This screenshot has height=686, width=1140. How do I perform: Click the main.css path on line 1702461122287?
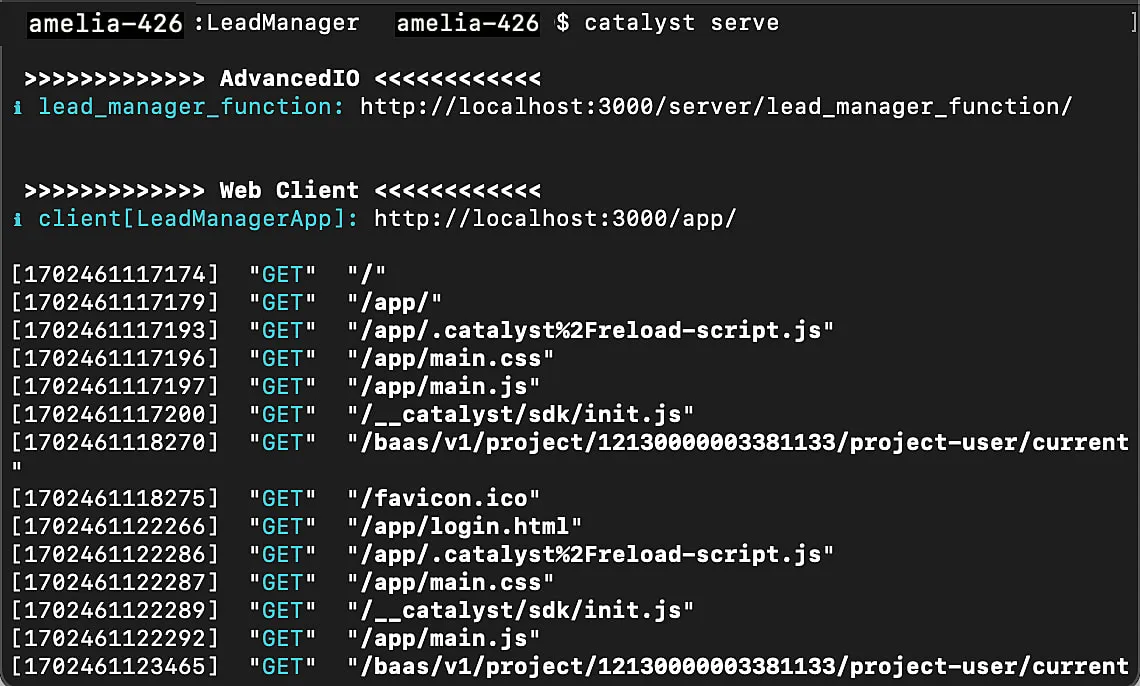[x=451, y=582]
